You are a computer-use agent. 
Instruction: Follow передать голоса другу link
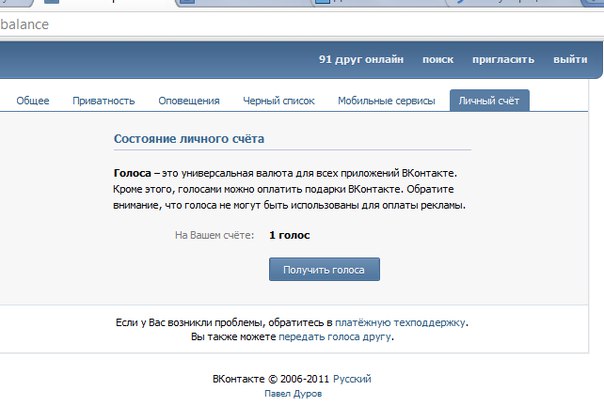(x=335, y=337)
